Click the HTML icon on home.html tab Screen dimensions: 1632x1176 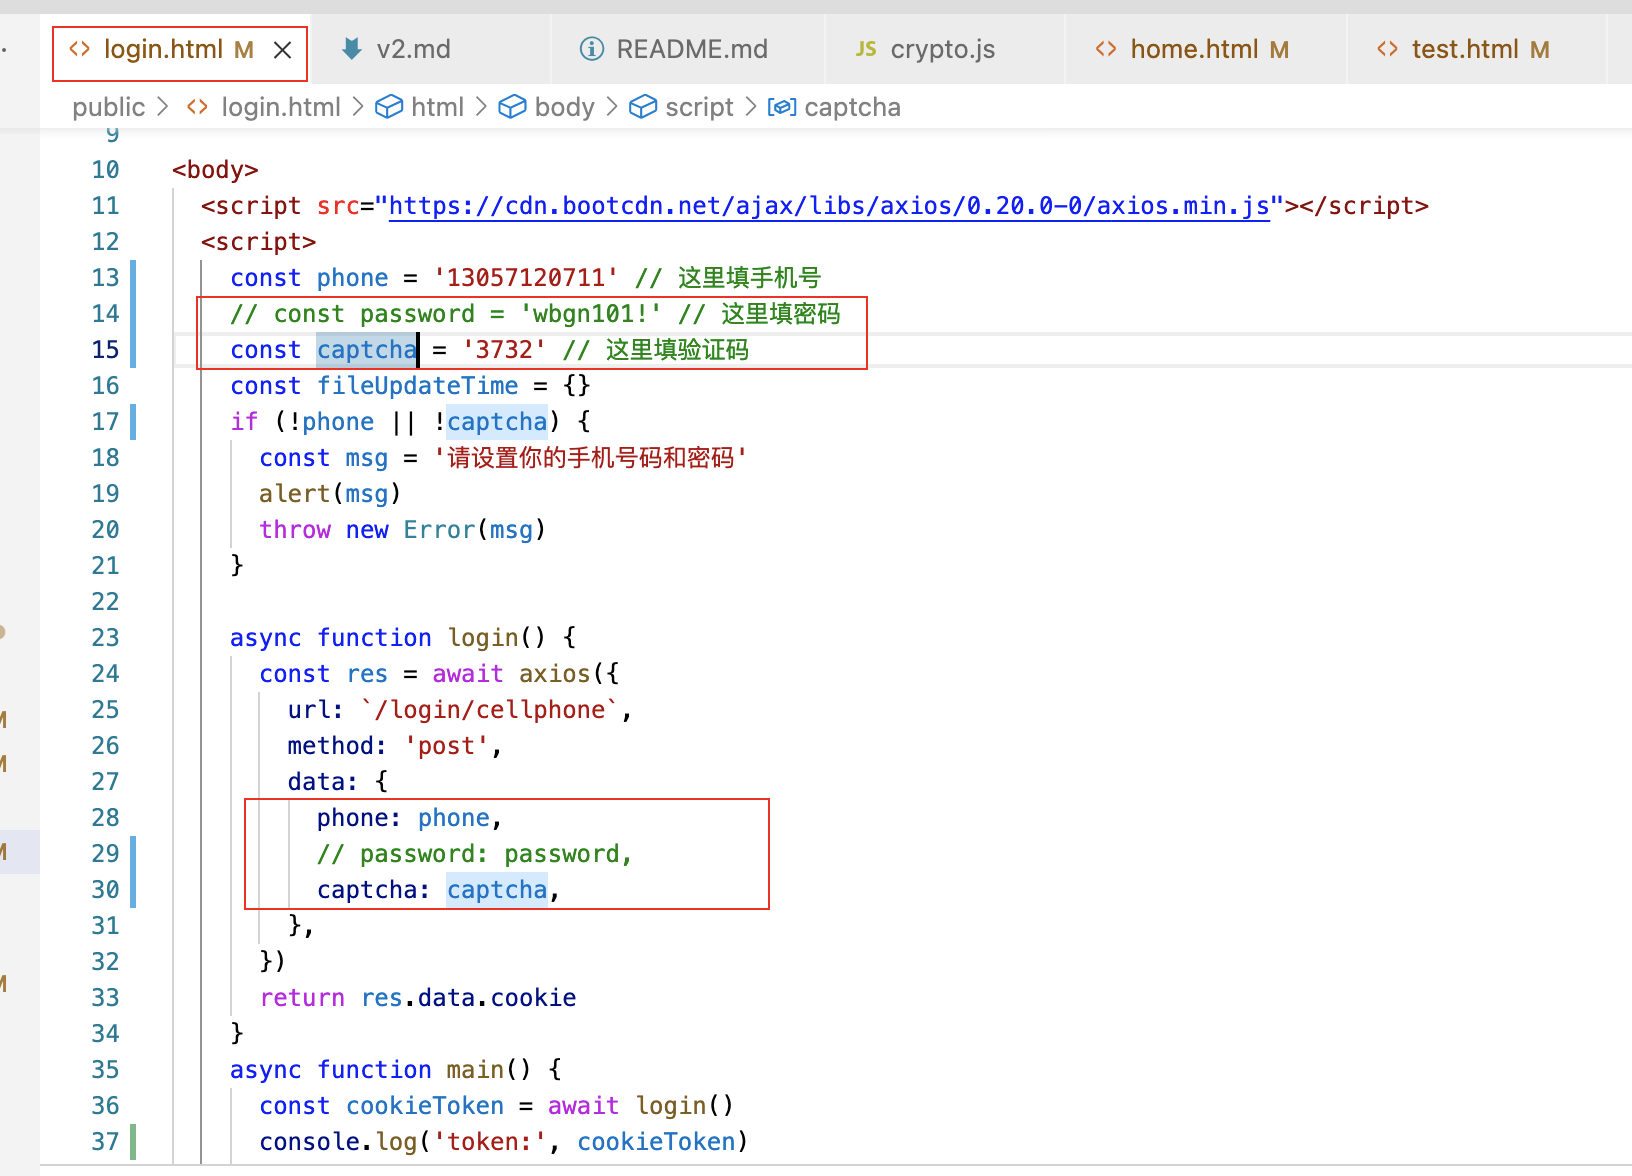point(1104,48)
